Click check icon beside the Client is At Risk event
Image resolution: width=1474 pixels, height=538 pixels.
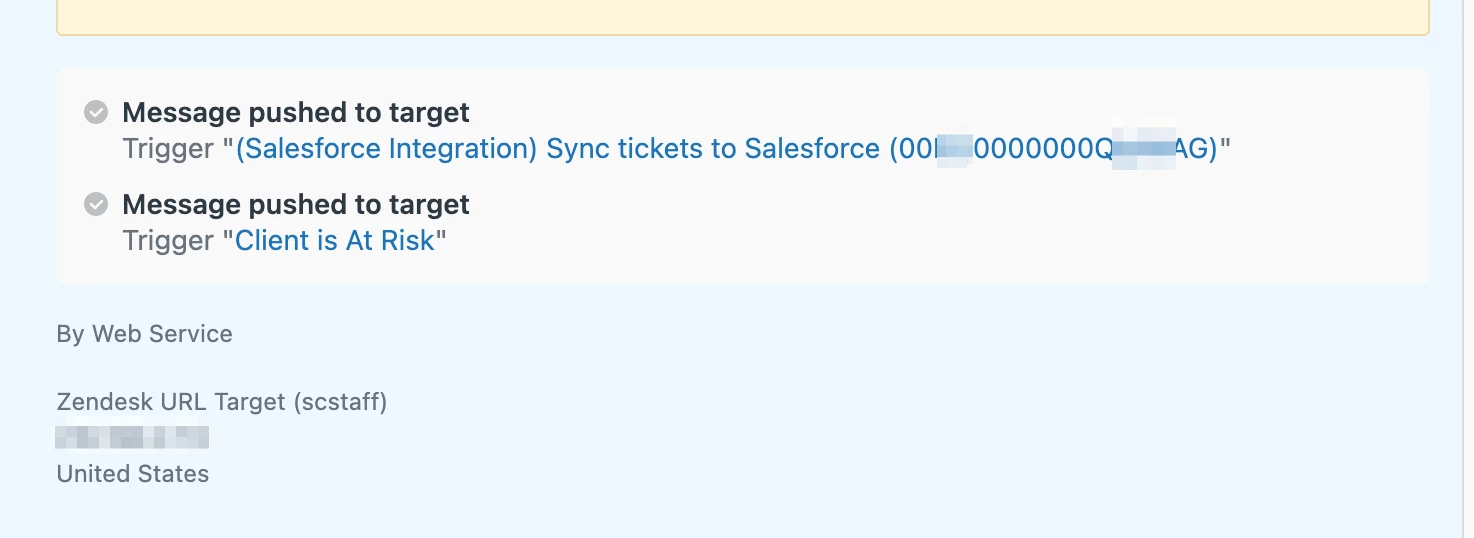96,204
